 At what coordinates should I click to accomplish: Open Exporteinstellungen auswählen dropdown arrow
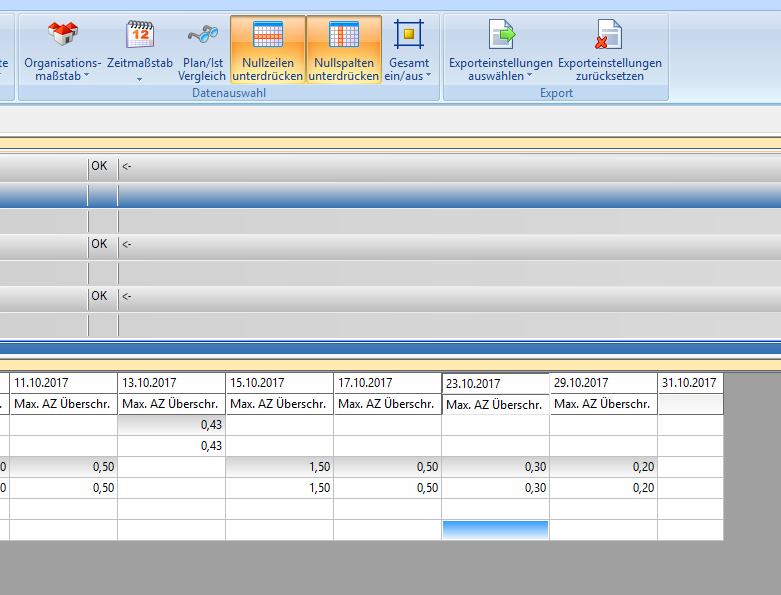[x=529, y=76]
